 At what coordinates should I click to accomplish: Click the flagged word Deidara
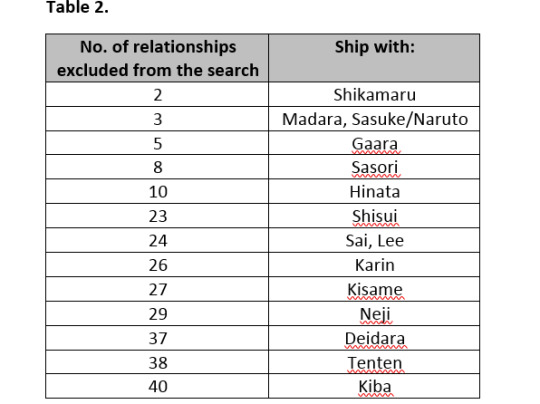point(375,338)
